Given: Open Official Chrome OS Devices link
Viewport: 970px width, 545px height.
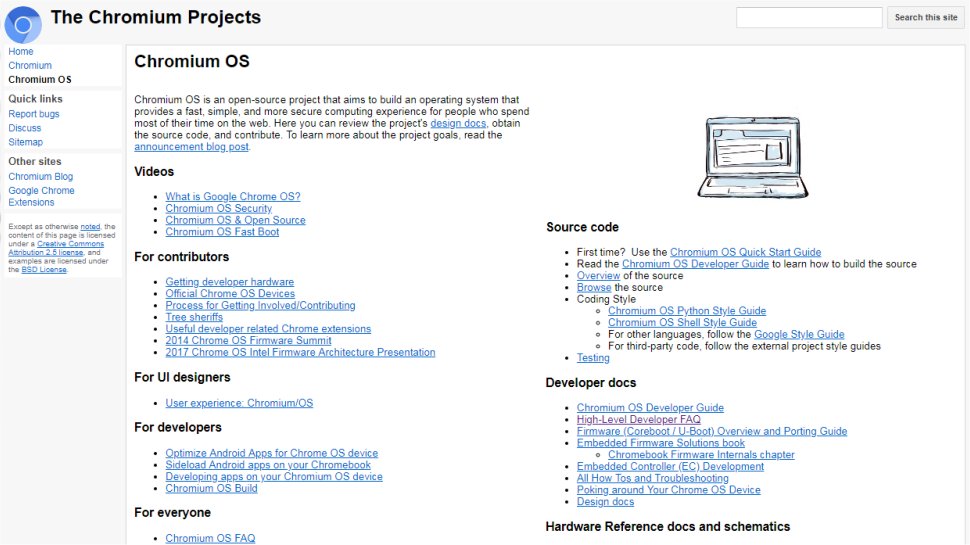Looking at the screenshot, I should pos(230,293).
